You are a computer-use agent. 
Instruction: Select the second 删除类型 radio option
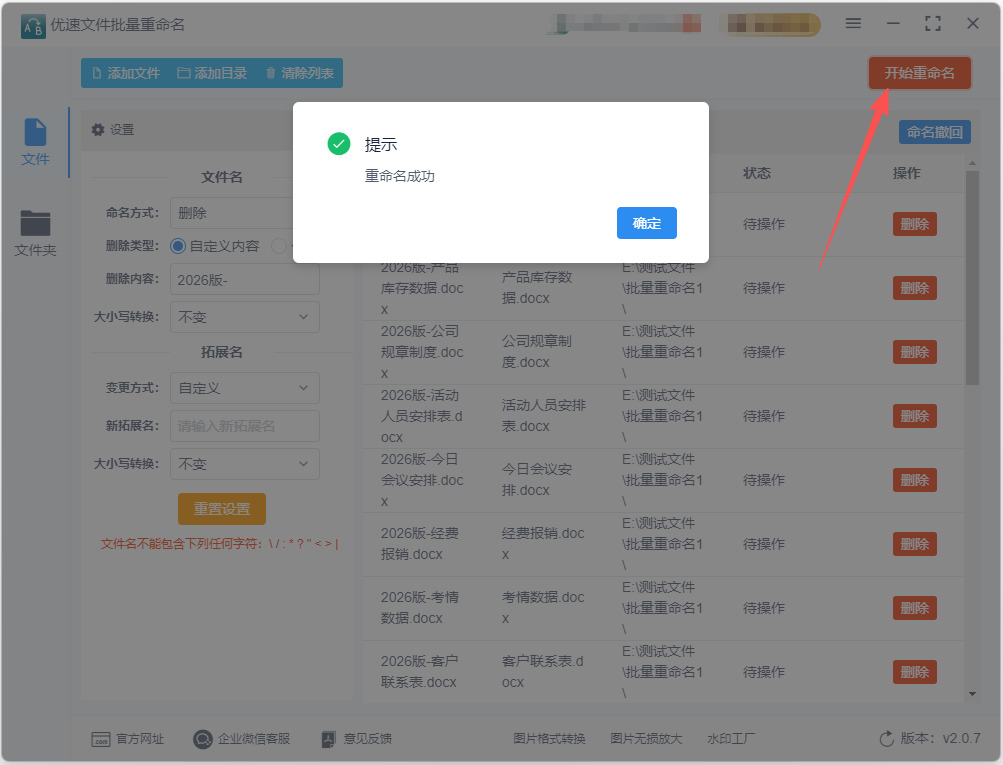pos(278,246)
